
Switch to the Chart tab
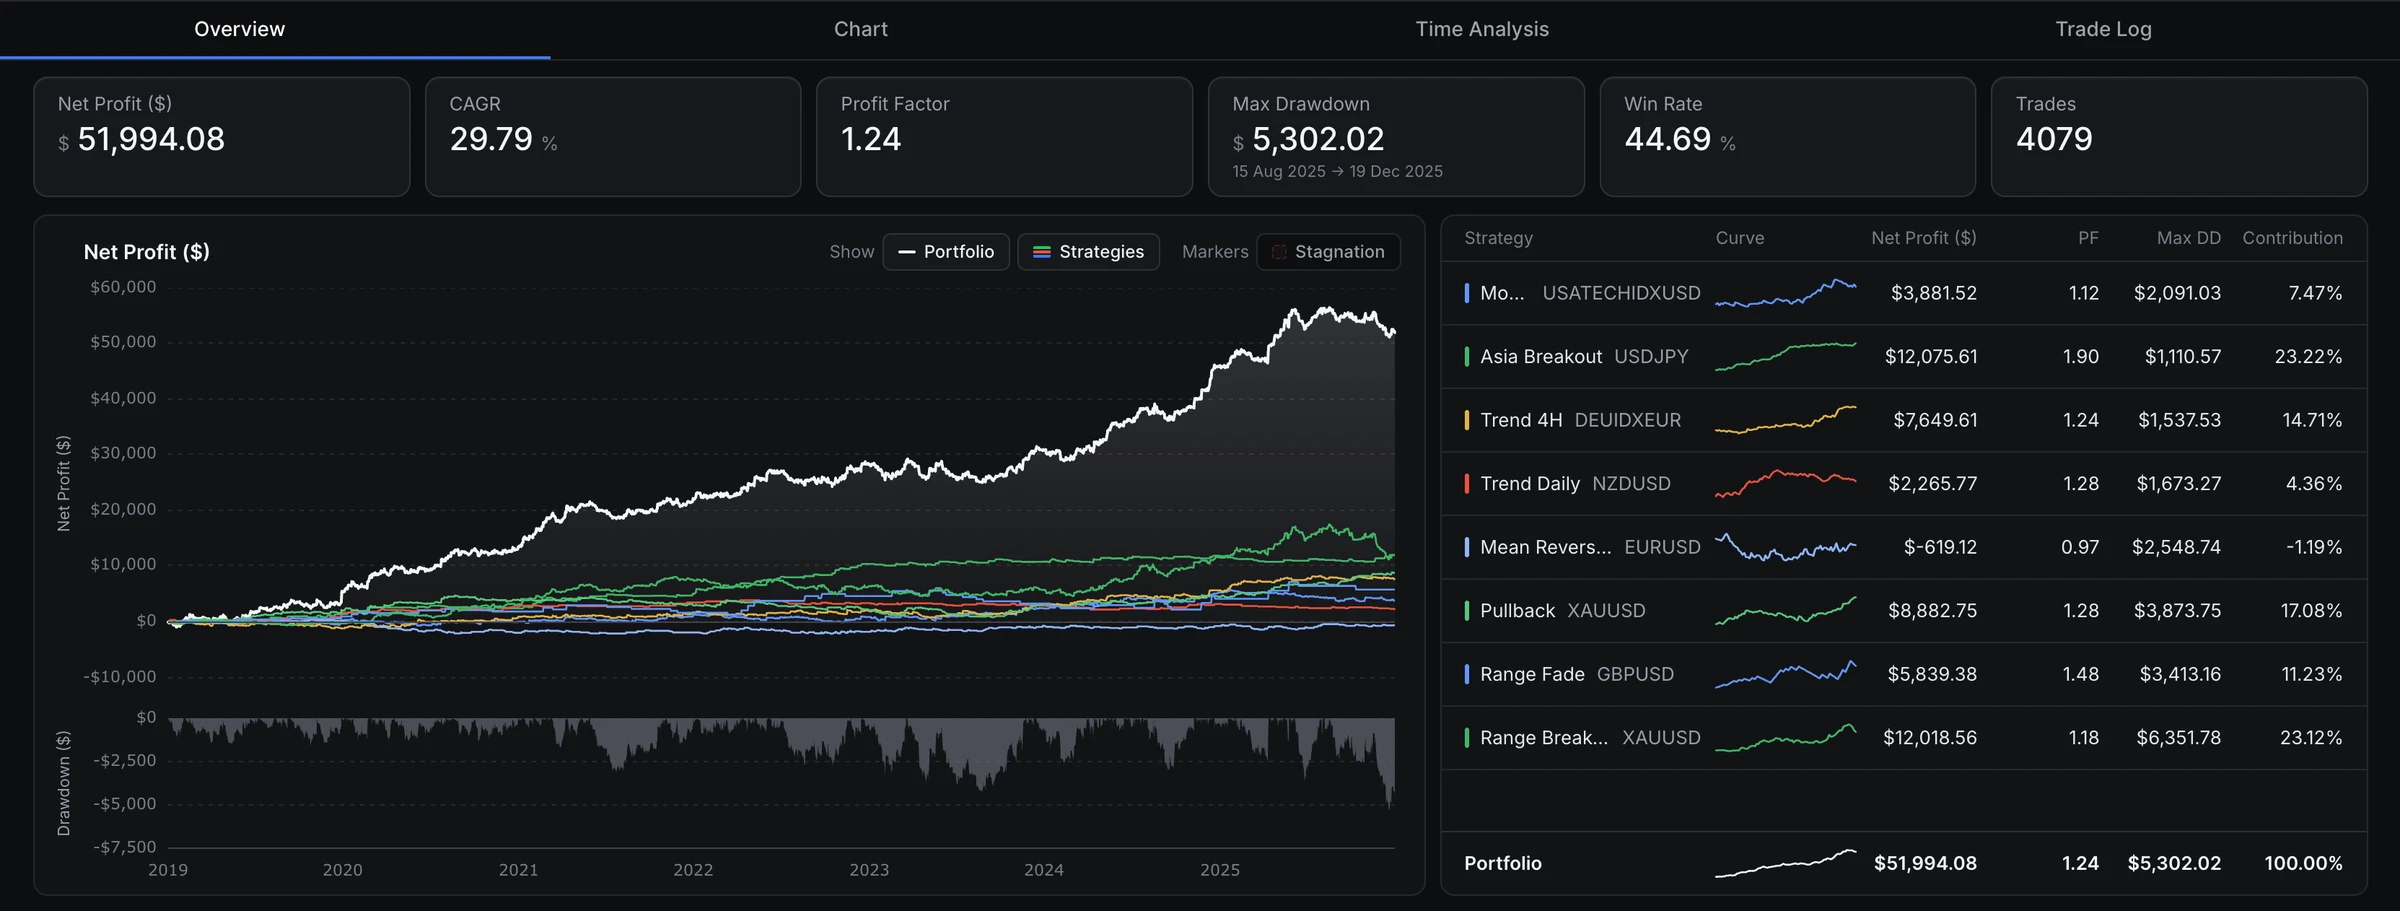[x=860, y=29]
